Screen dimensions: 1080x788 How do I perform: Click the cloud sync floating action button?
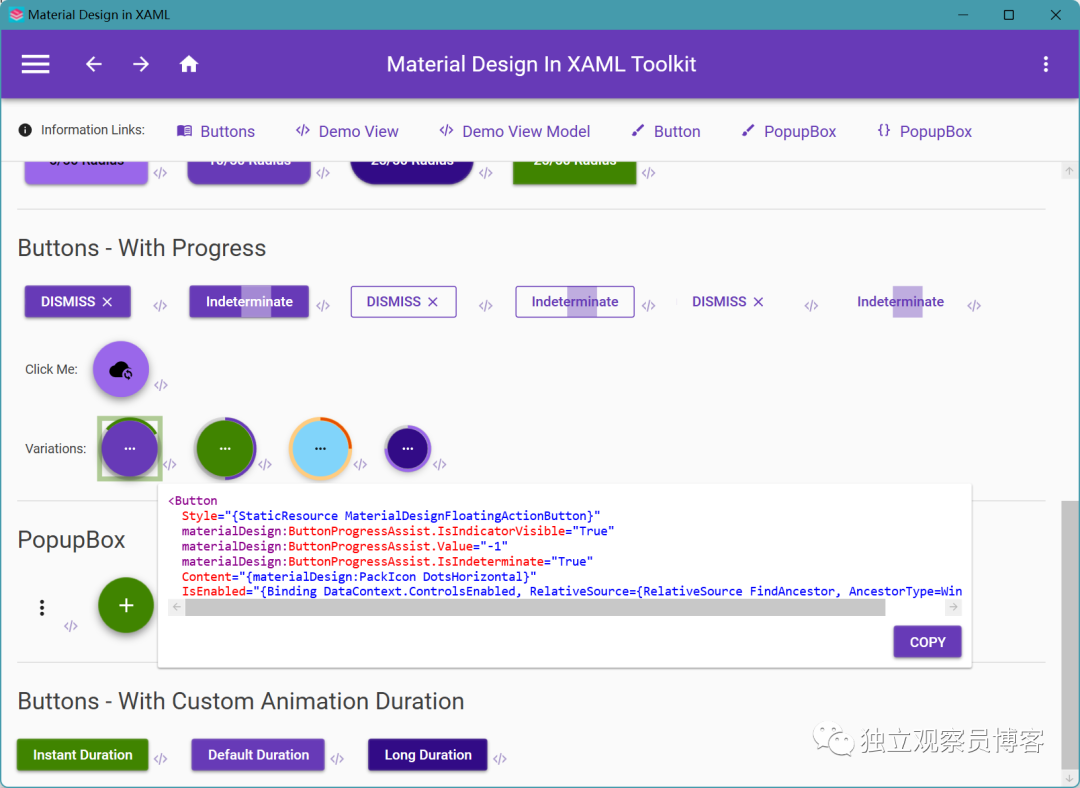point(121,369)
